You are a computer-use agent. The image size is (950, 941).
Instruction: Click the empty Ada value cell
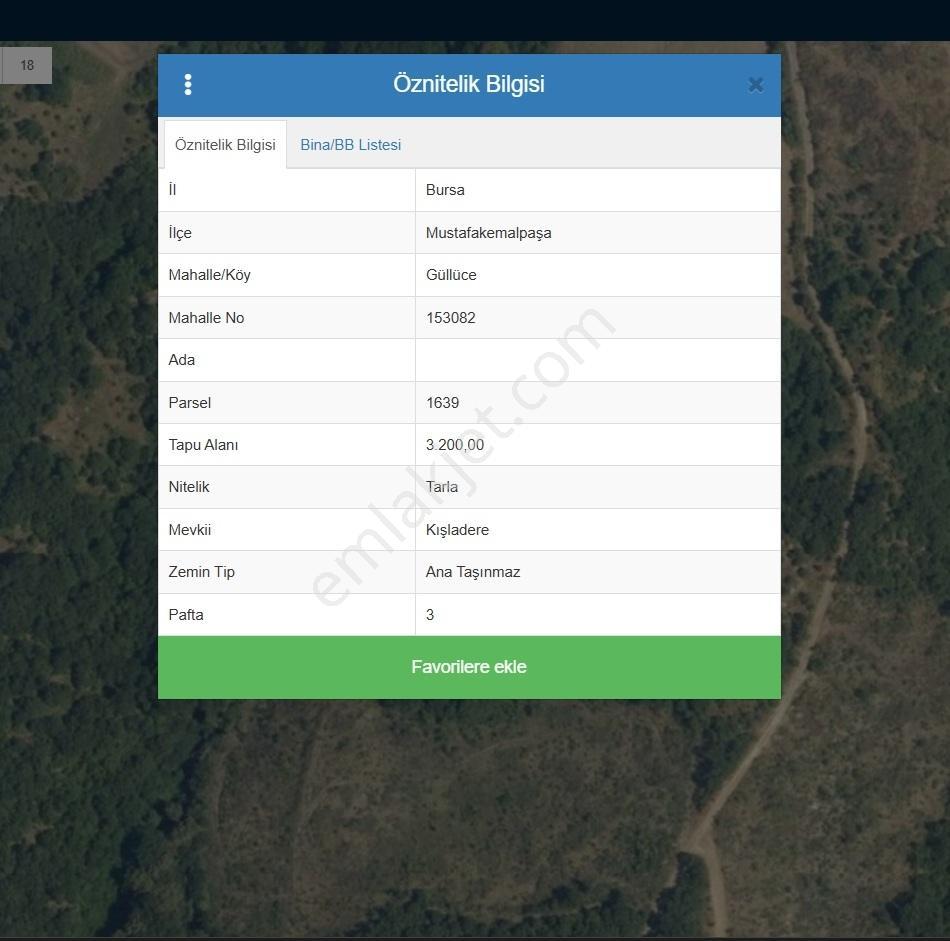[597, 360]
